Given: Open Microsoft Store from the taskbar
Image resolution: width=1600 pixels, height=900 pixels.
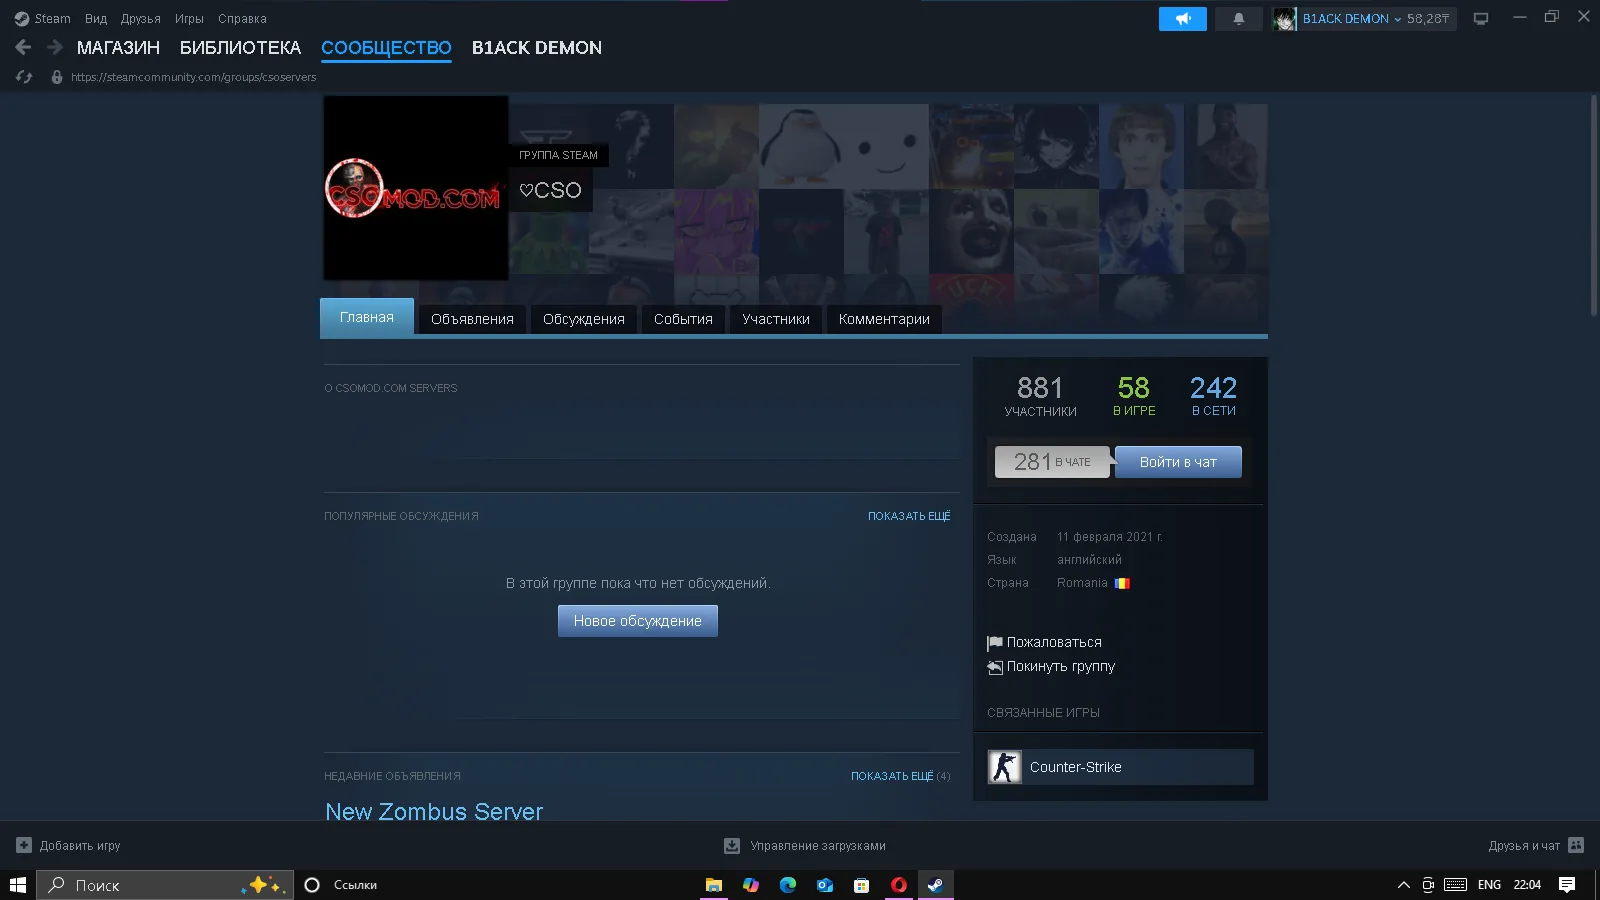Looking at the screenshot, I should point(861,885).
